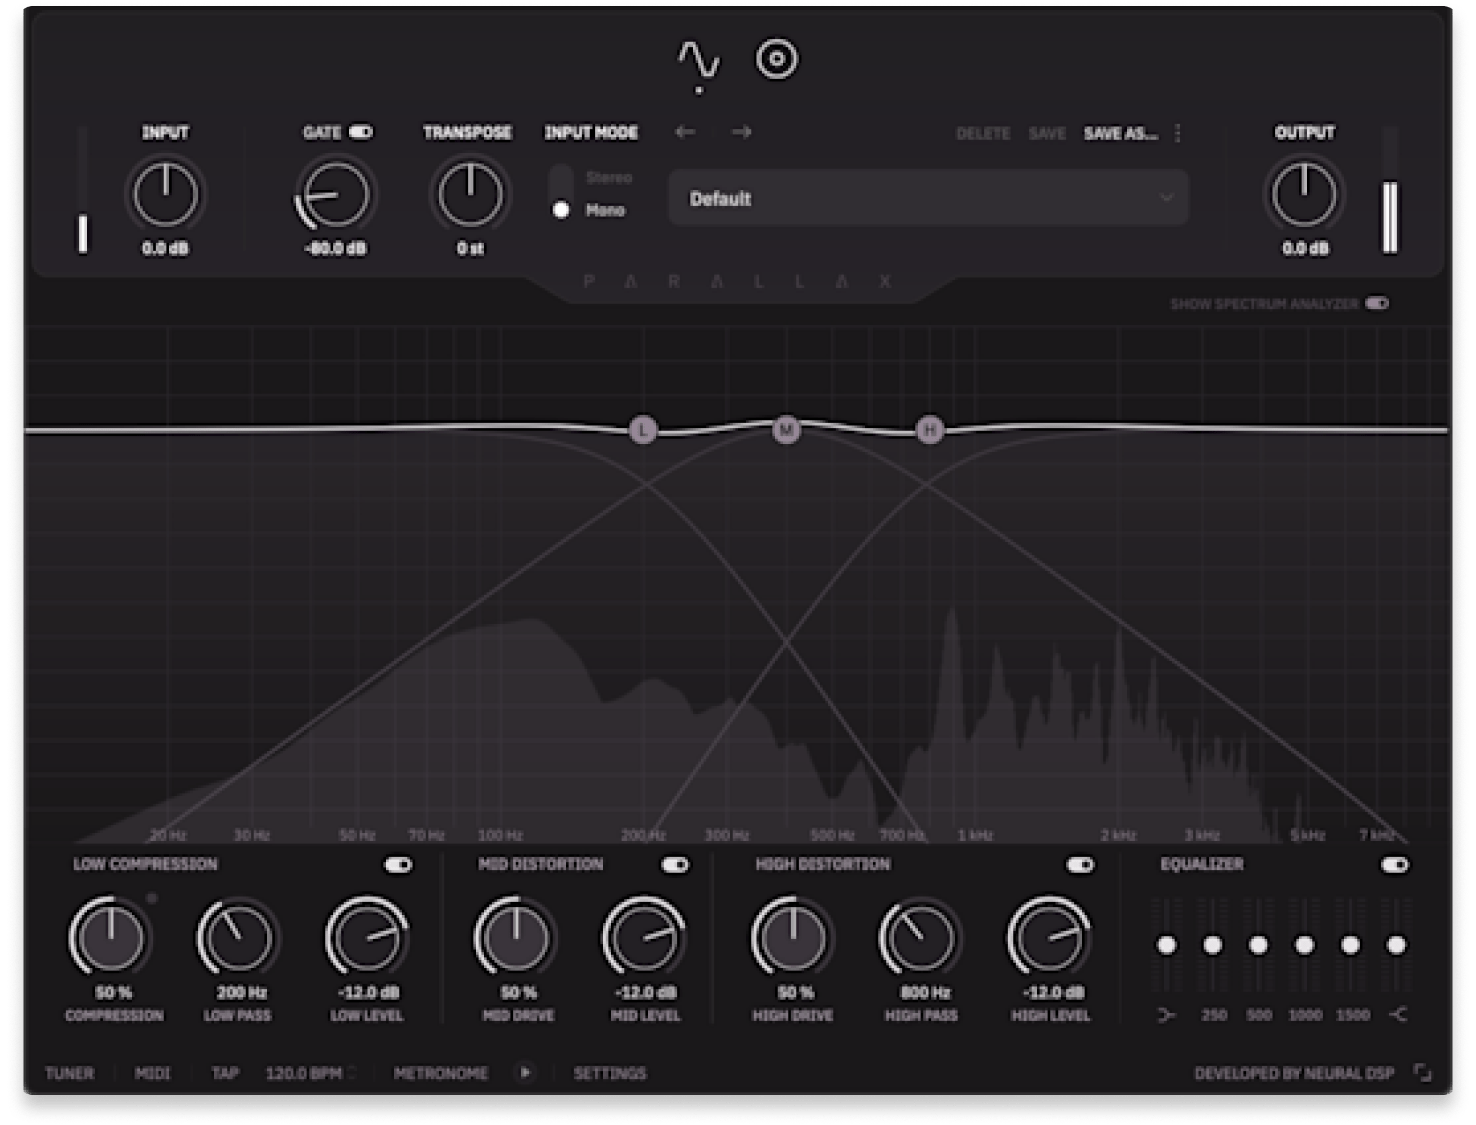Toggle the Gate switch

pyautogui.click(x=361, y=132)
